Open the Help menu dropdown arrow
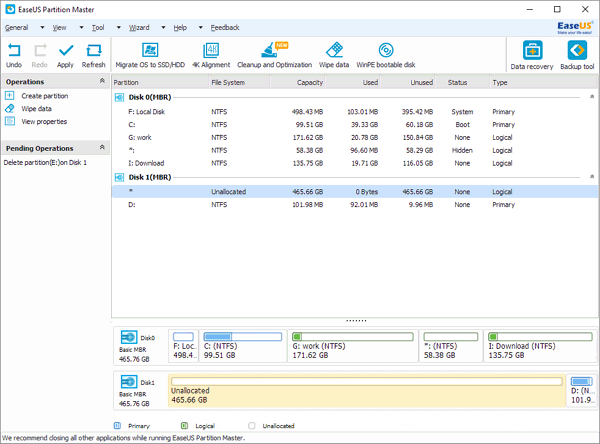The height and width of the screenshot is (444, 600). 201,28
